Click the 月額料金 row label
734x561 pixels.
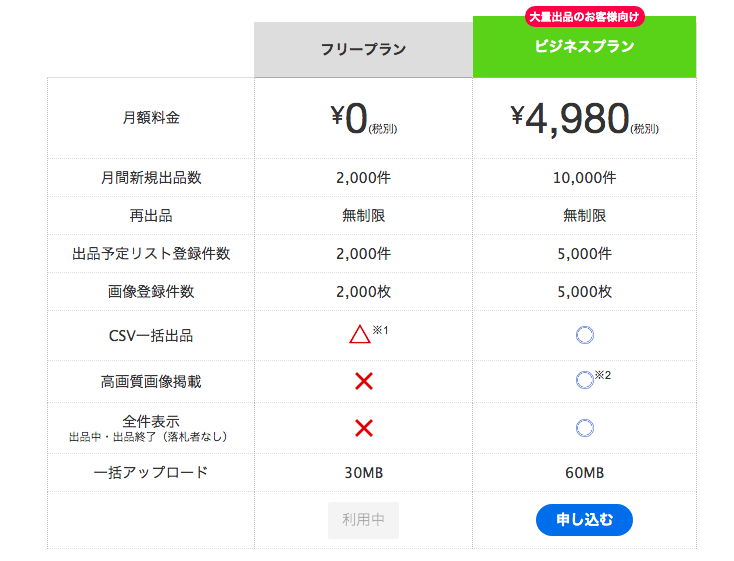151,118
